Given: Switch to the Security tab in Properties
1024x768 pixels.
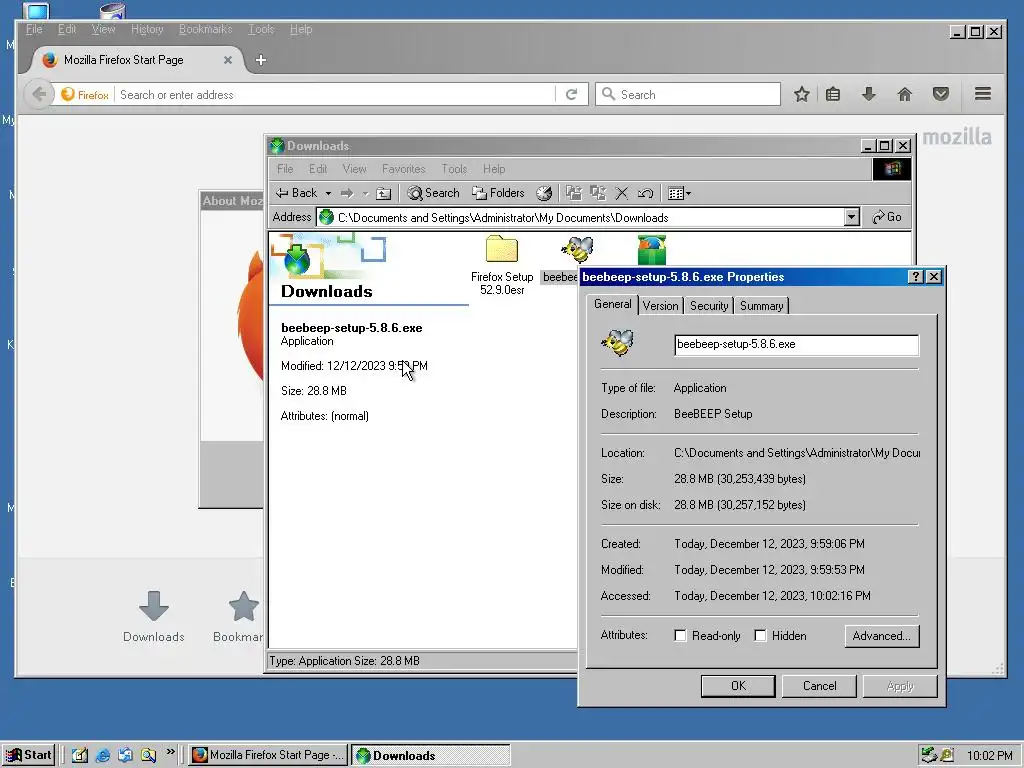Looking at the screenshot, I should [x=709, y=306].
